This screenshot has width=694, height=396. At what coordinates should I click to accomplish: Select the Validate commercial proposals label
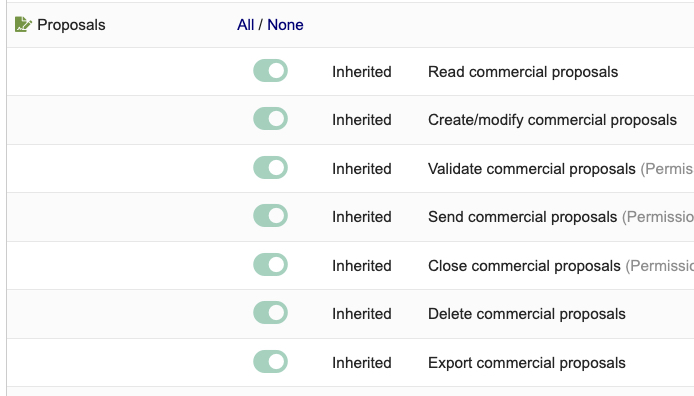pyautogui.click(x=532, y=169)
